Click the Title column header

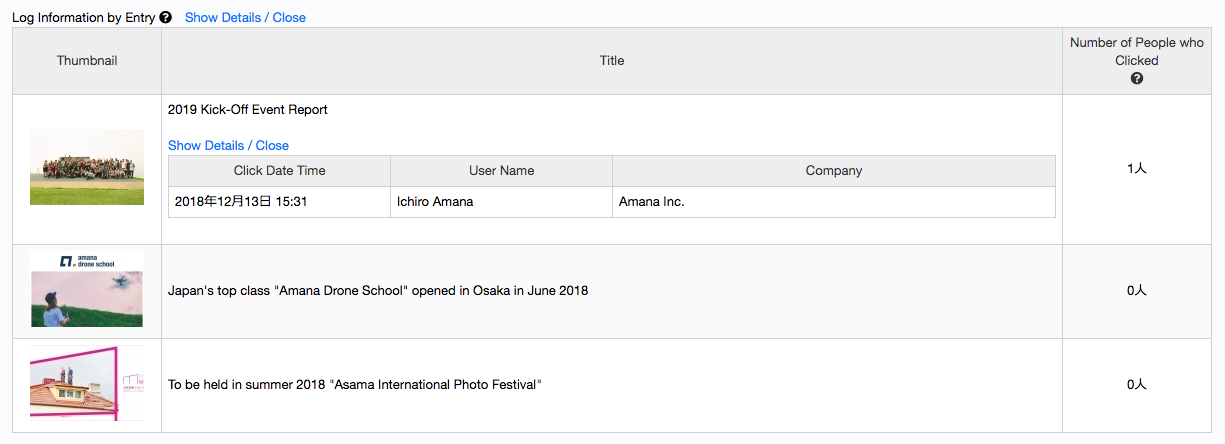612,61
